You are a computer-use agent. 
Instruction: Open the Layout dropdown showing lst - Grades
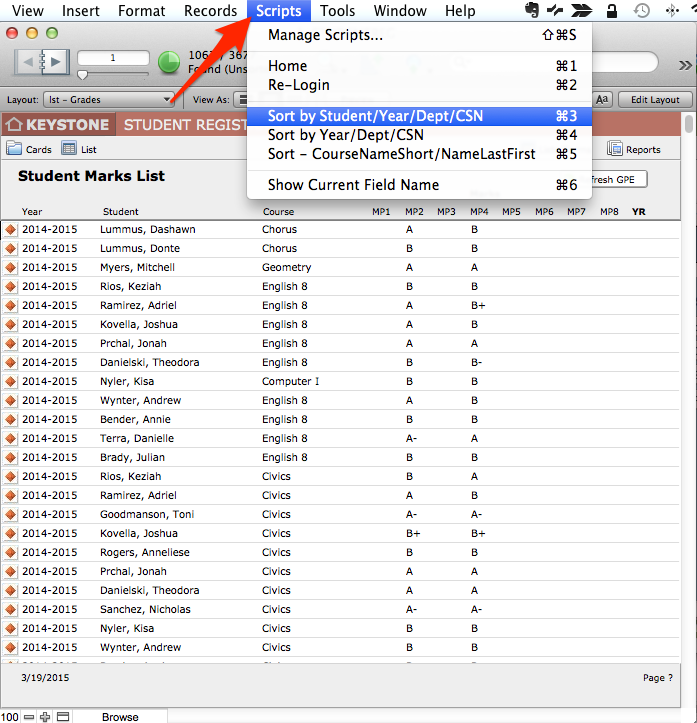point(110,100)
